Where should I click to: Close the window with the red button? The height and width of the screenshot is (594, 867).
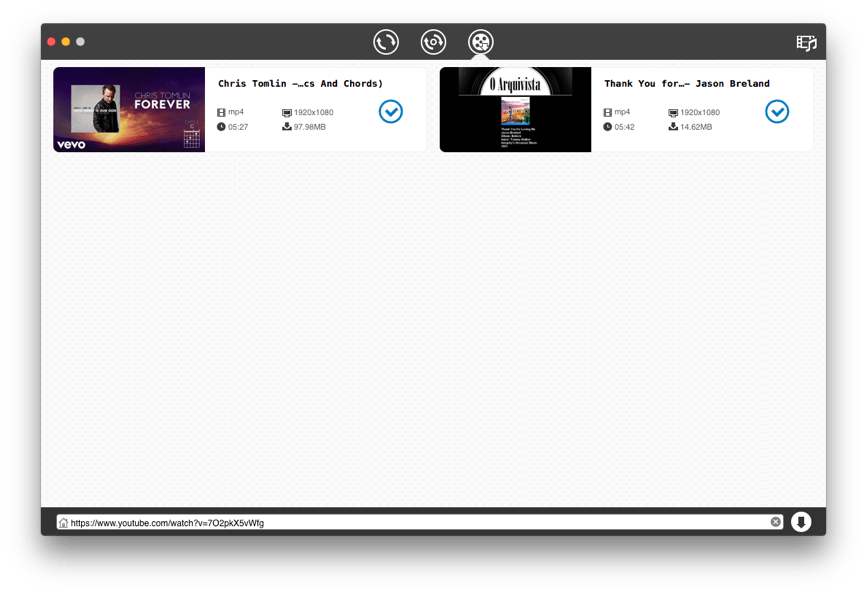(51, 41)
